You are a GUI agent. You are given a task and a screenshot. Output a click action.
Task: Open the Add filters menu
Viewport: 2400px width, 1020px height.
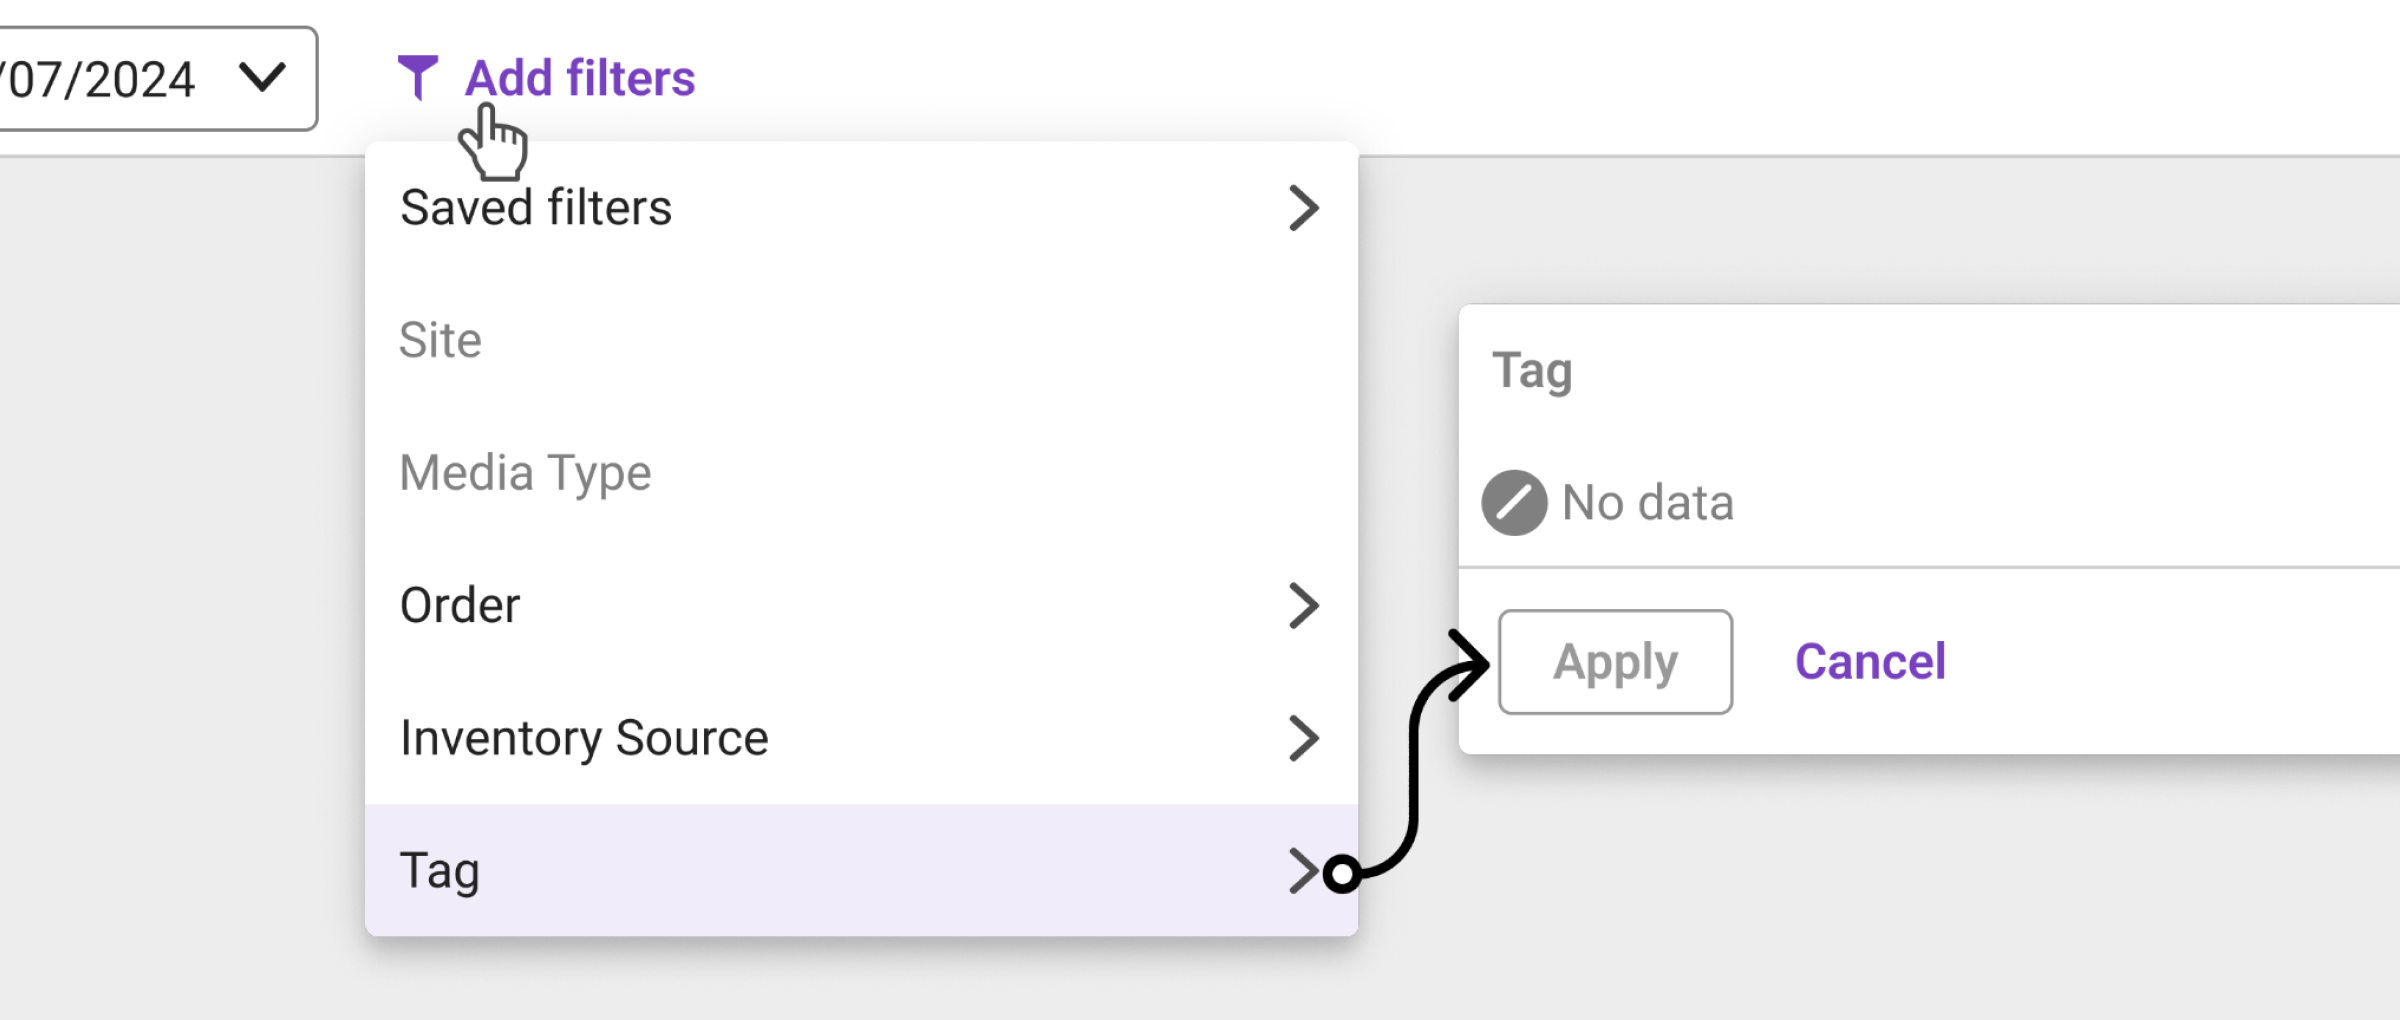point(578,78)
